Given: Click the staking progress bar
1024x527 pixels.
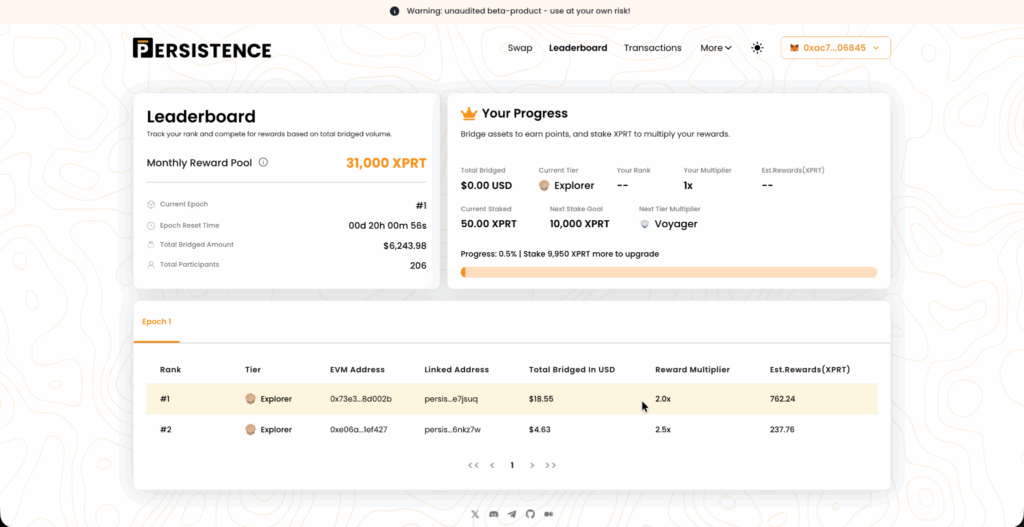Looking at the screenshot, I should [668, 272].
